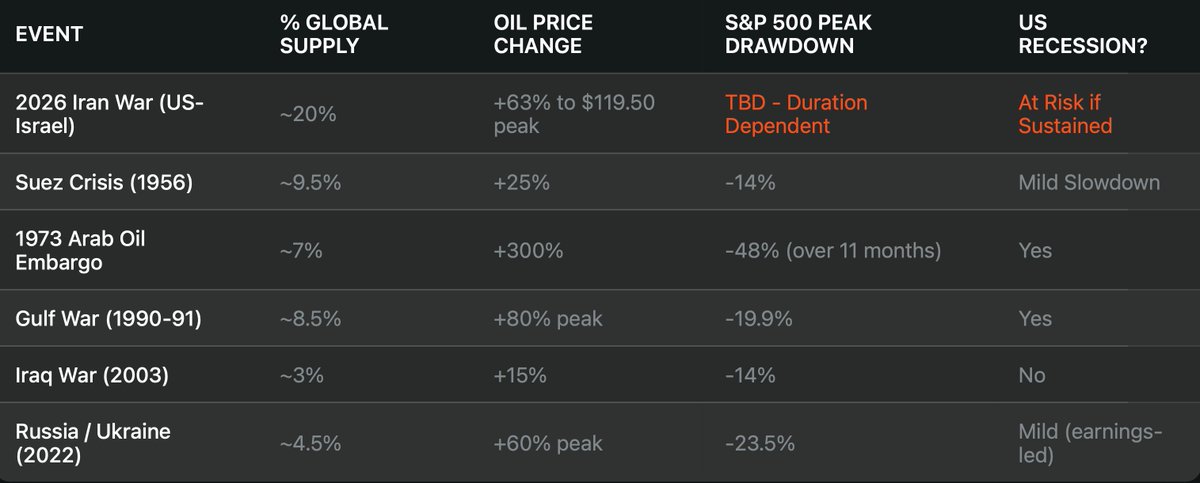
Task: Select the "-48% (over 11 months)" cell
Action: 833,250
